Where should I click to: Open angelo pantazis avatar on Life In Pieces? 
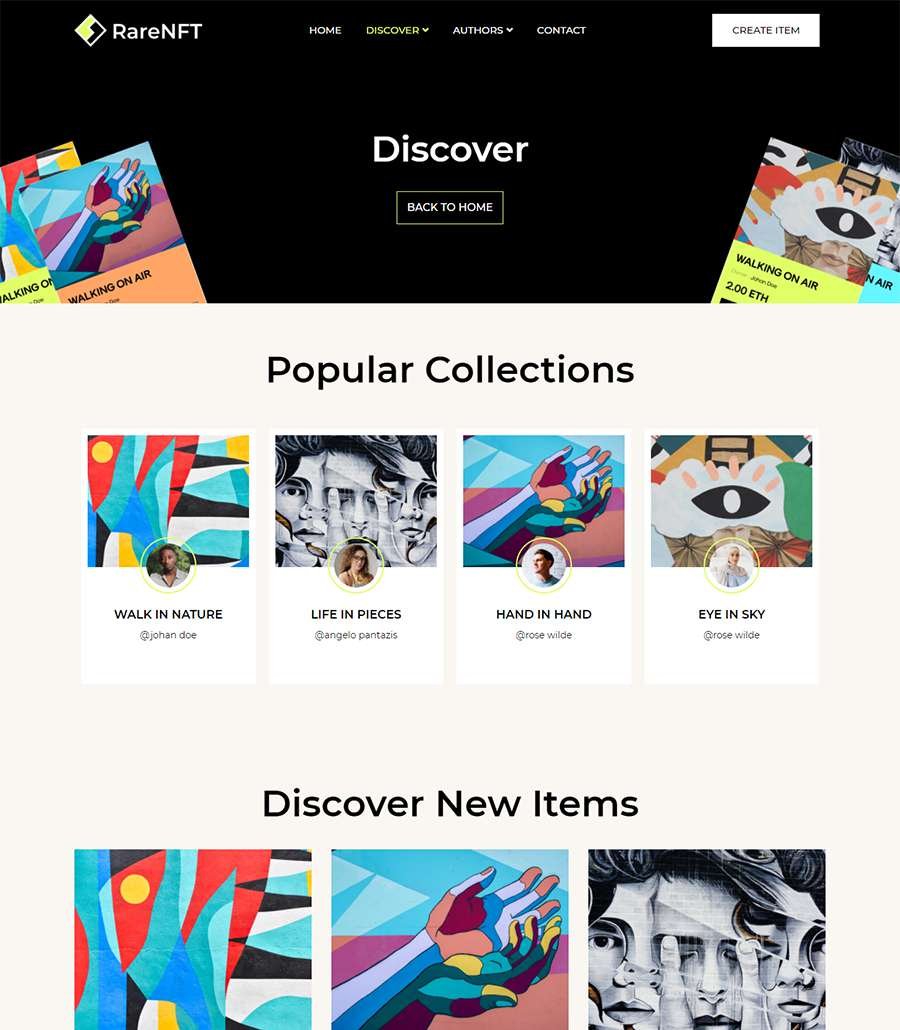(x=356, y=565)
